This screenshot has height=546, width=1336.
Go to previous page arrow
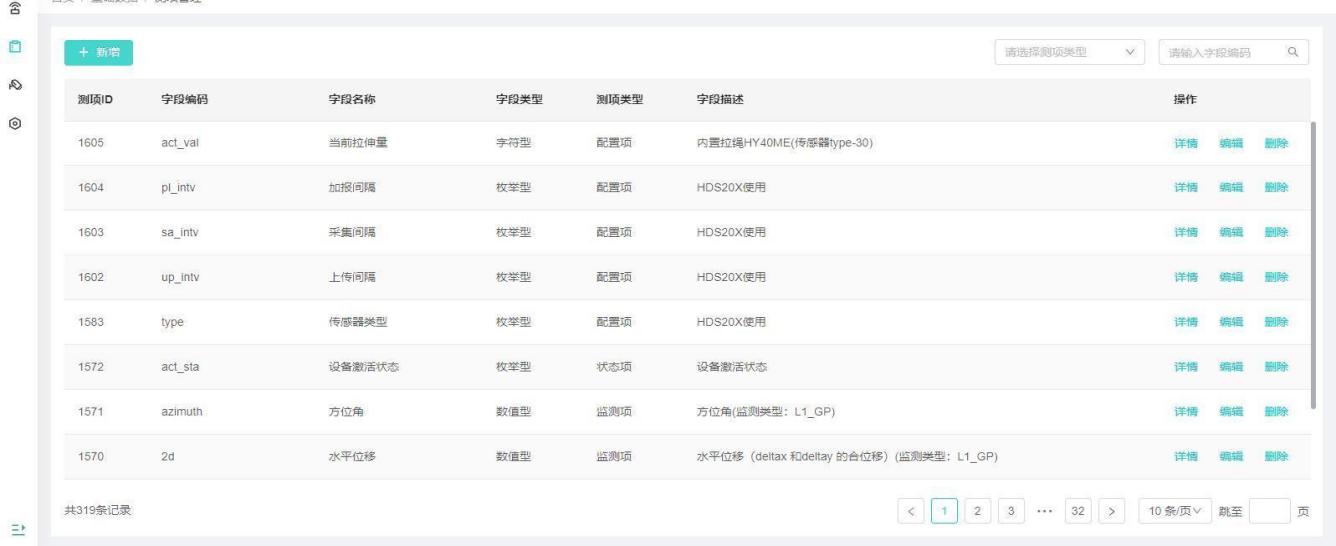click(x=911, y=512)
